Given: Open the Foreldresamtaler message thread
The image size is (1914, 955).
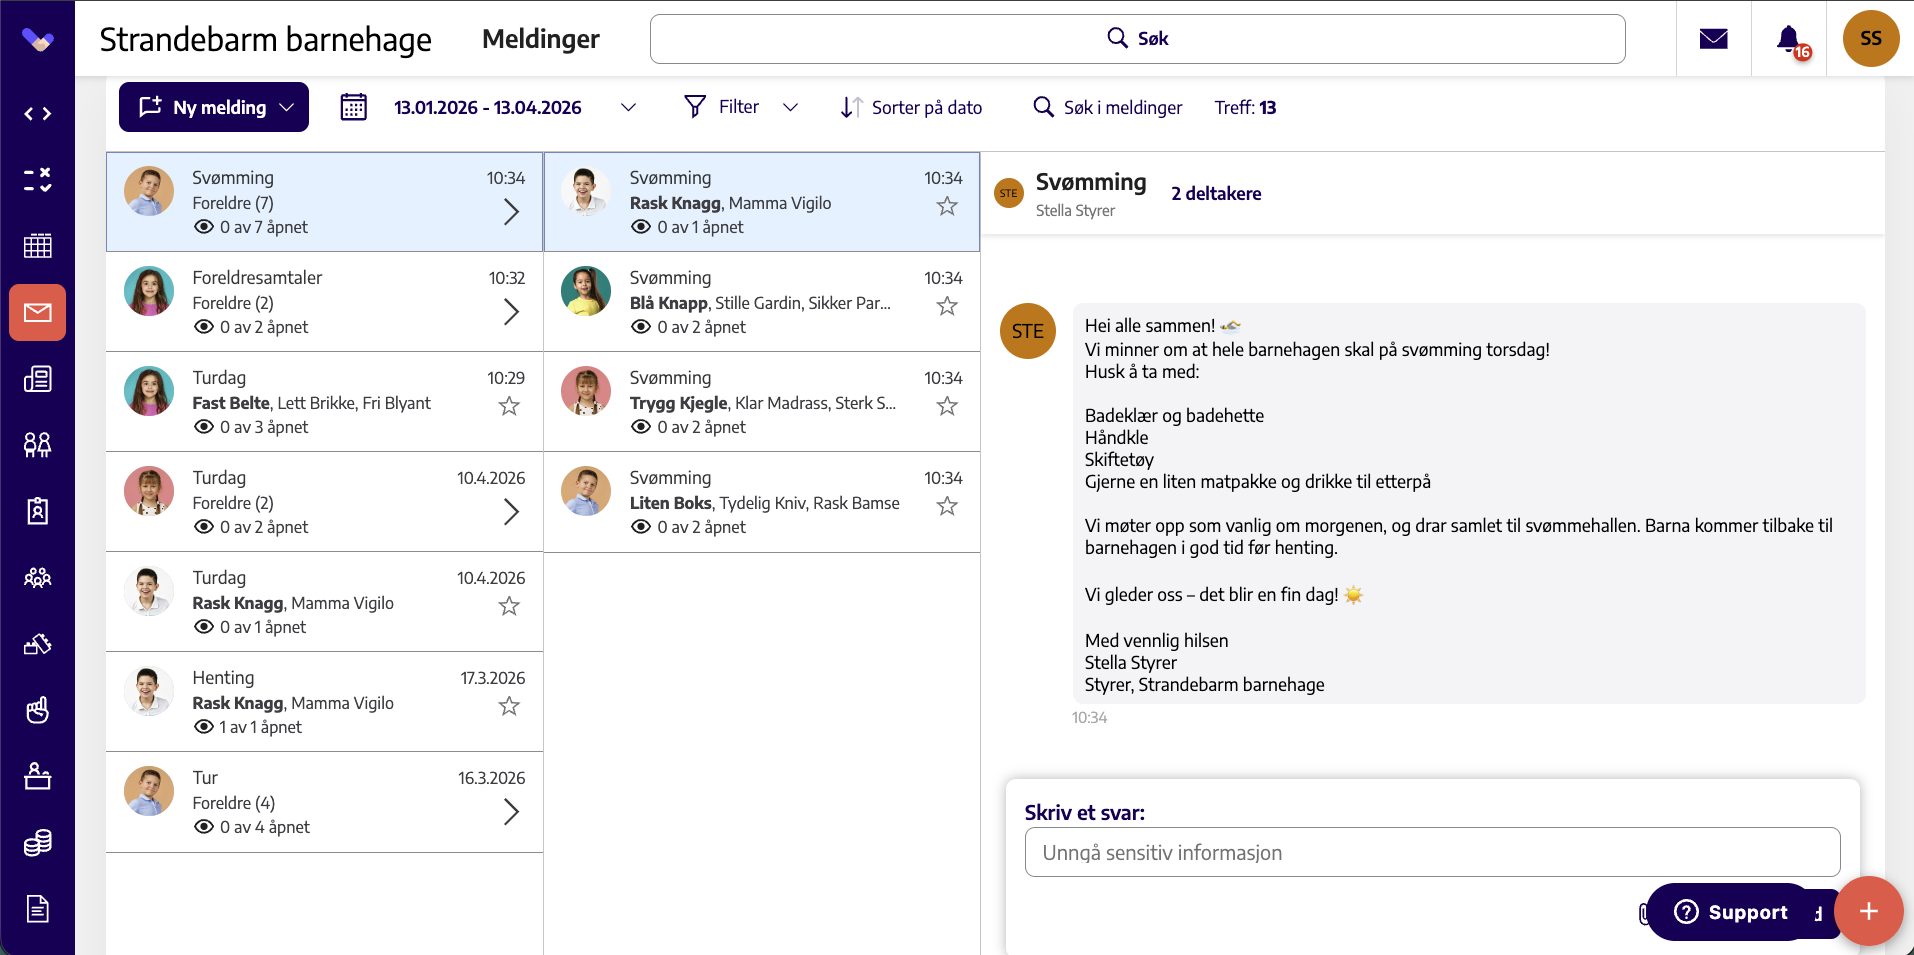Looking at the screenshot, I should (x=324, y=302).
